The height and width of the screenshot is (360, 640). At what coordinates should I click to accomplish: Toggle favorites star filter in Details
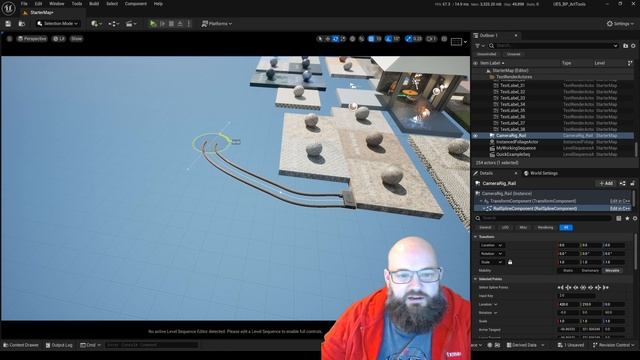tap(627, 218)
